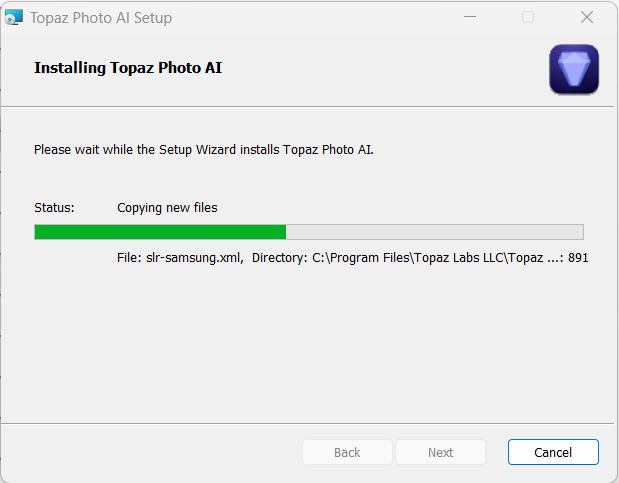The width and height of the screenshot is (619, 483).
Task: Click the "Status:" label
Action: (54, 208)
